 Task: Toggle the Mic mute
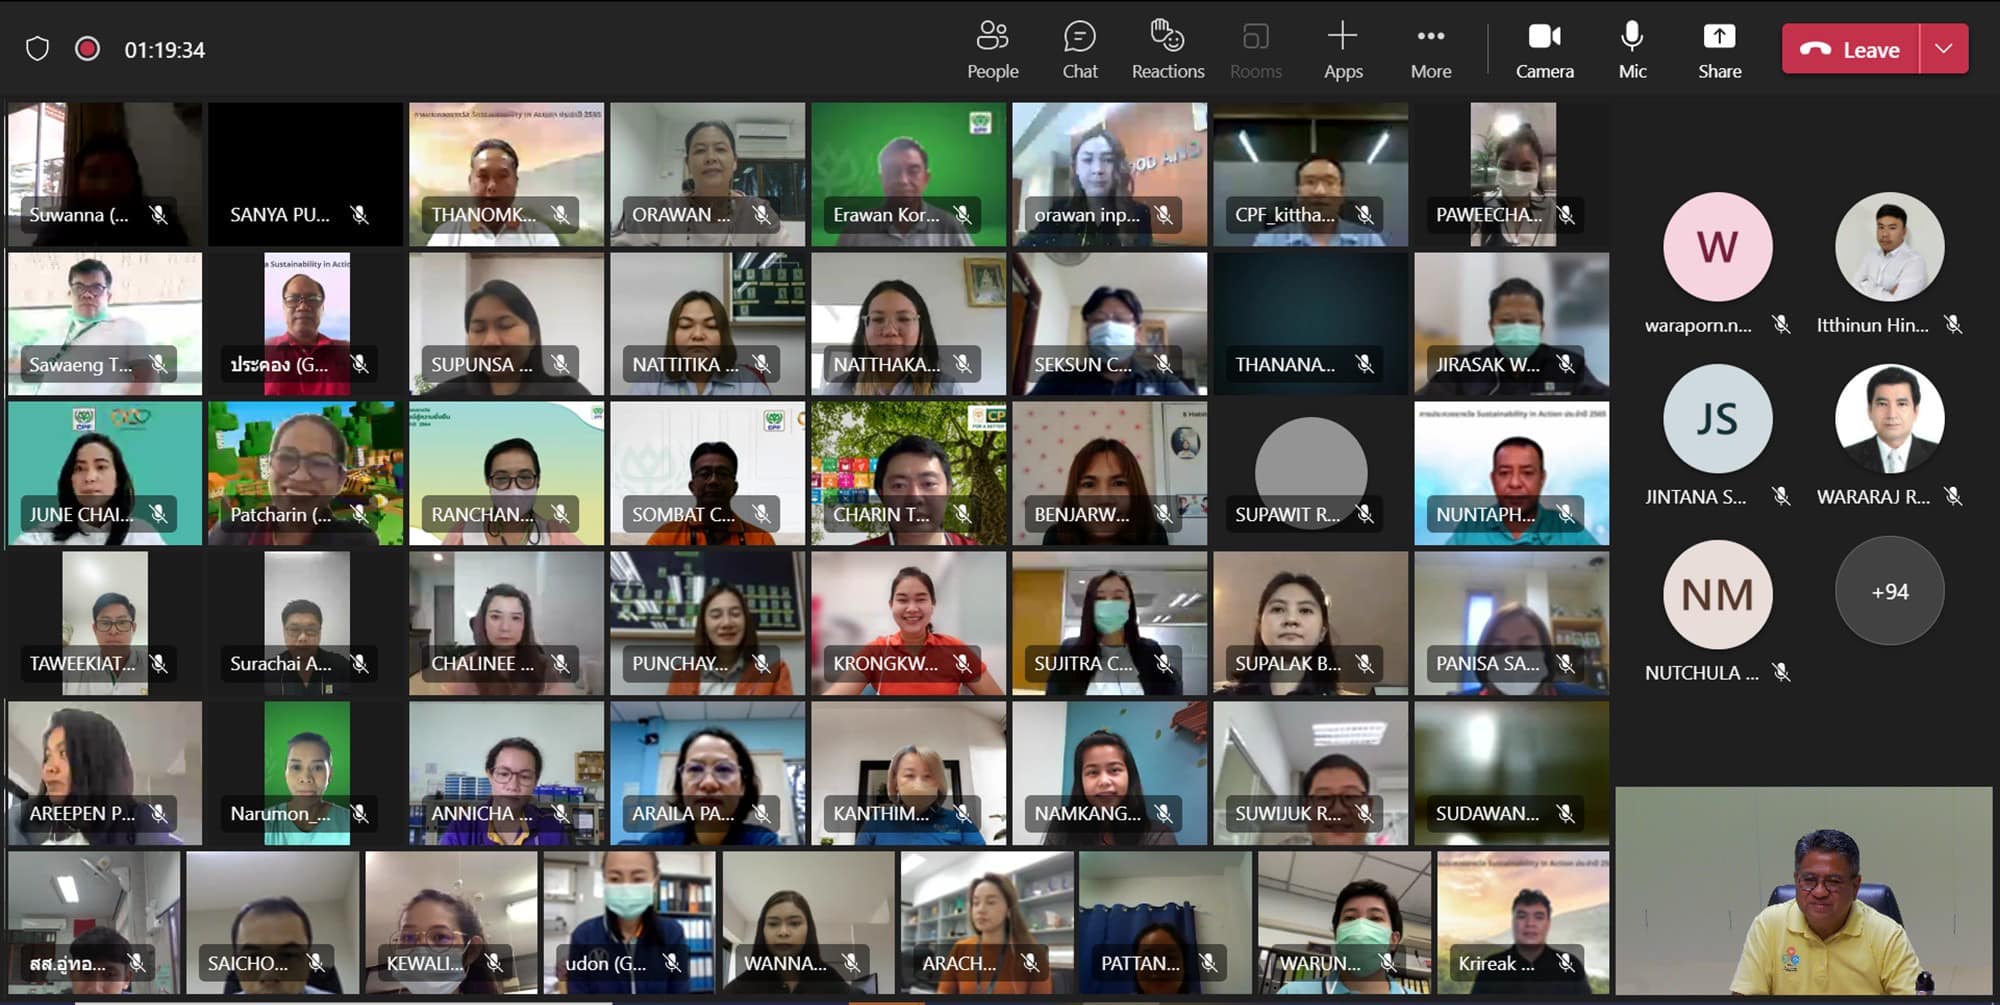coord(1632,49)
